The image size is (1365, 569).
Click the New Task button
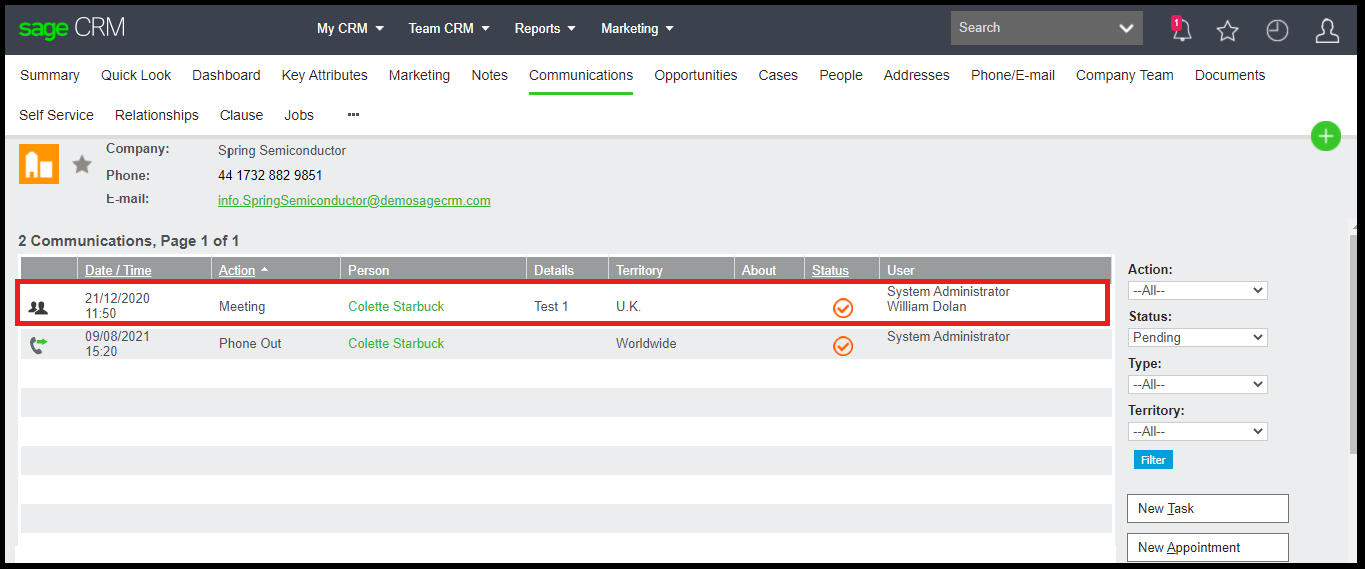click(1208, 508)
